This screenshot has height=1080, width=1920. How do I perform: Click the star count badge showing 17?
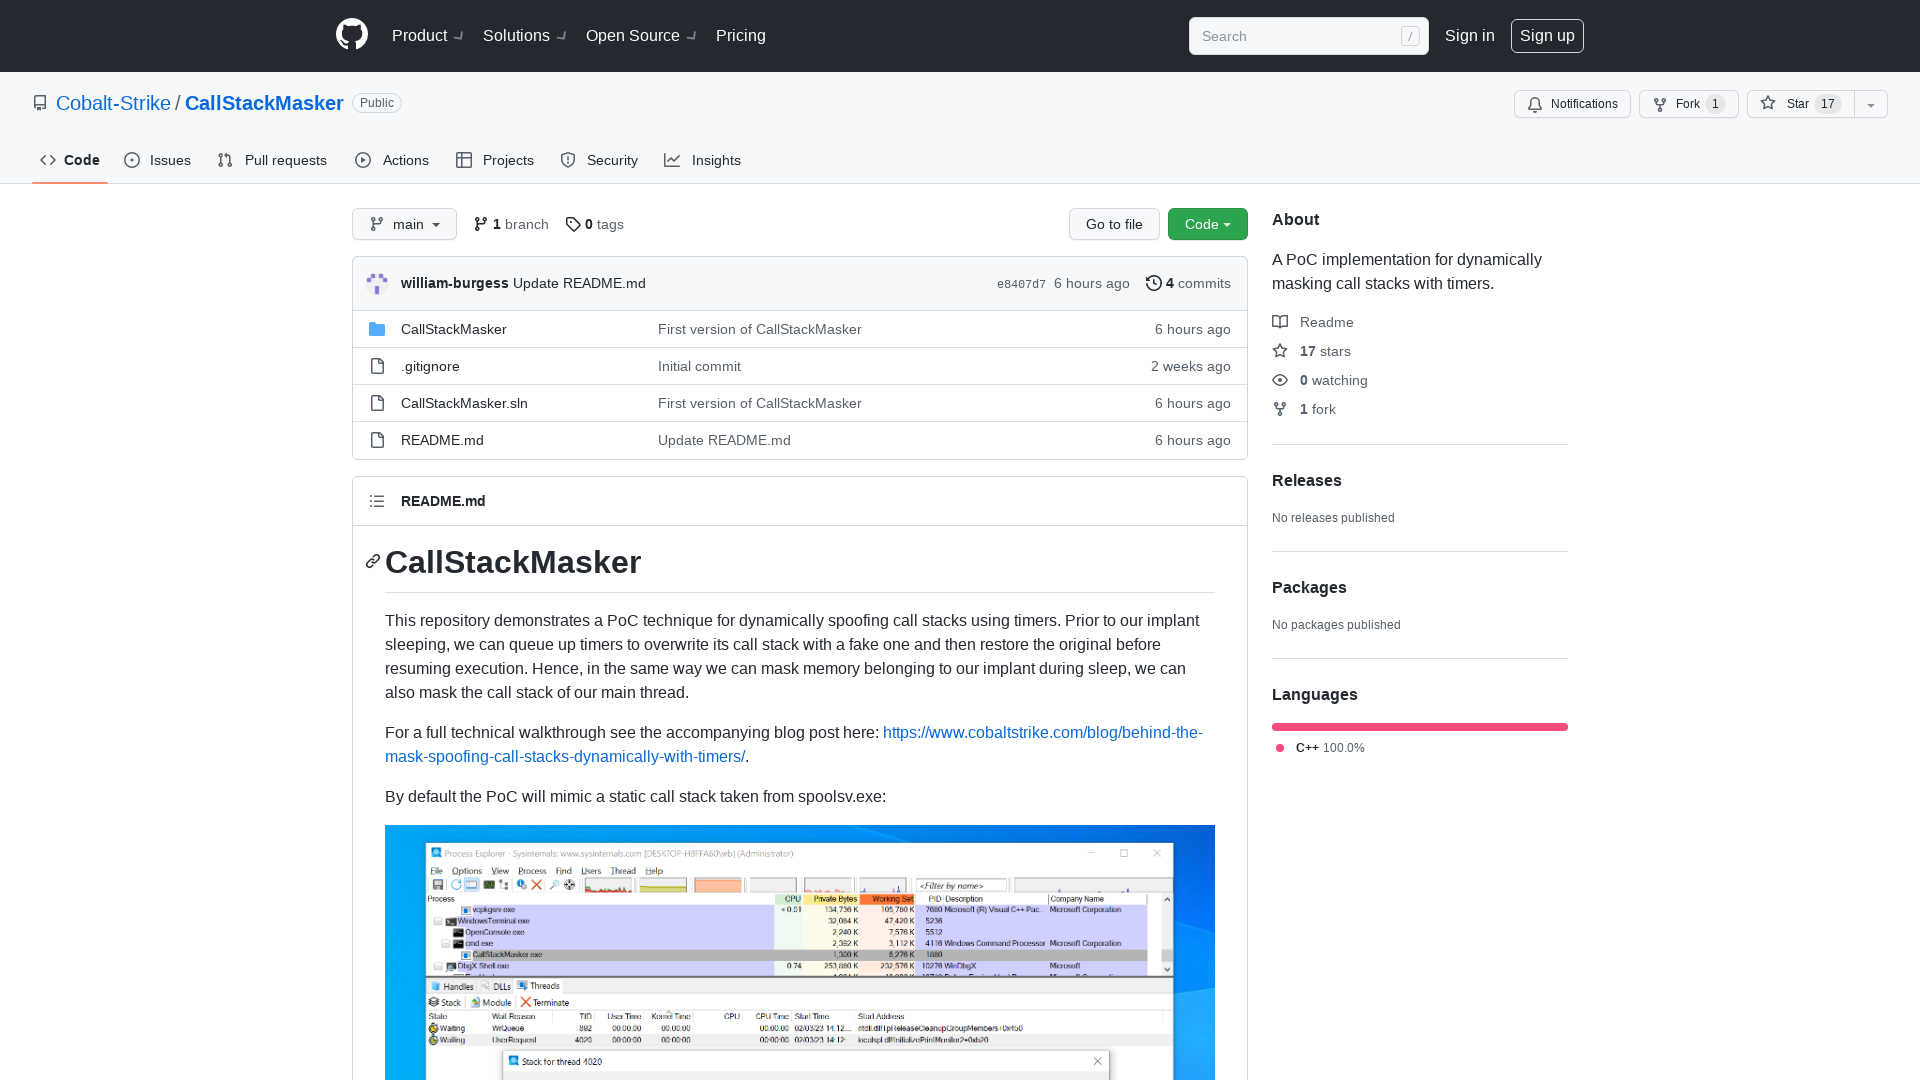1828,104
